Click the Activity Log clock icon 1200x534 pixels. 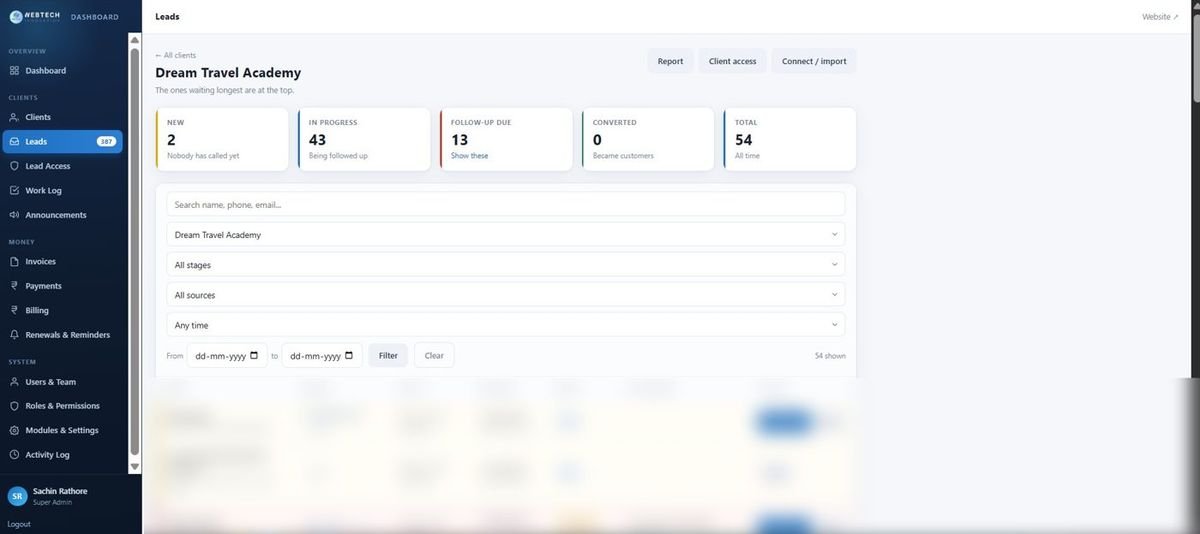click(x=14, y=455)
